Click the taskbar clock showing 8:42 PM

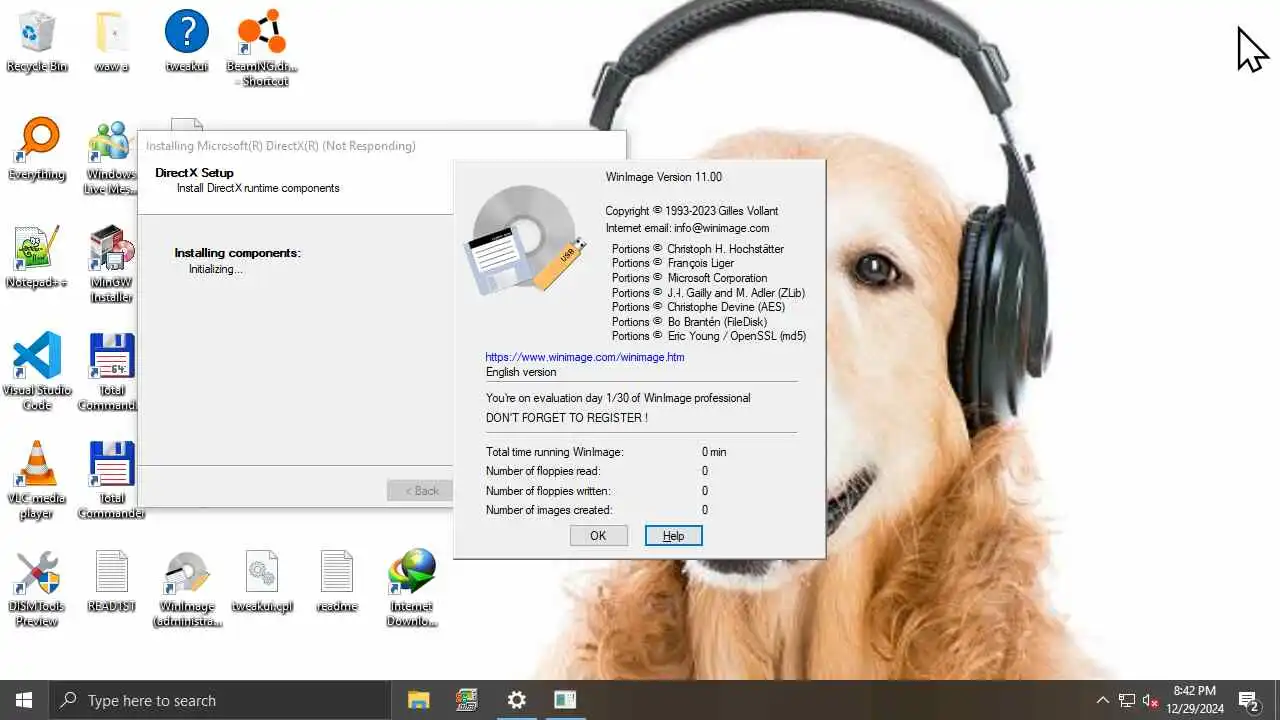click(1194, 700)
